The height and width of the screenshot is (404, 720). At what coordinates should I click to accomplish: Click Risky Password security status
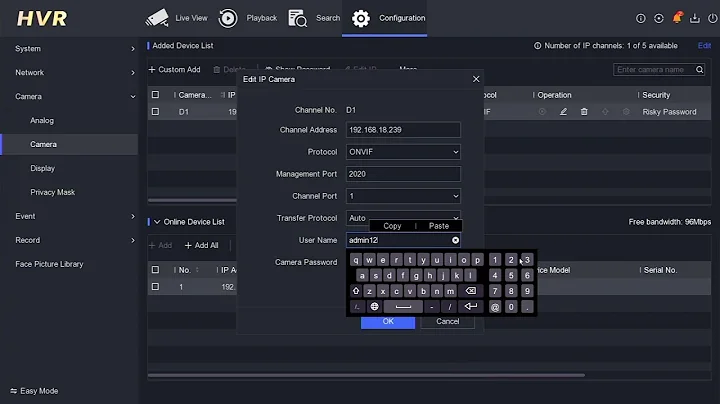tap(669, 112)
